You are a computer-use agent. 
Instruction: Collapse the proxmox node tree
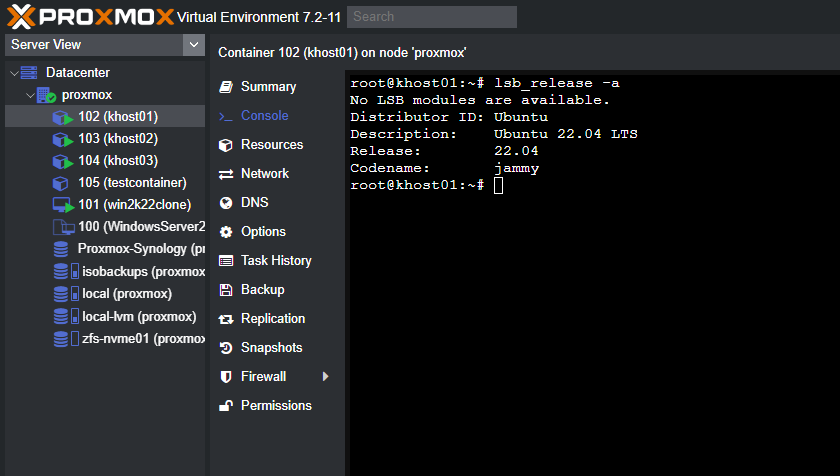coord(30,95)
